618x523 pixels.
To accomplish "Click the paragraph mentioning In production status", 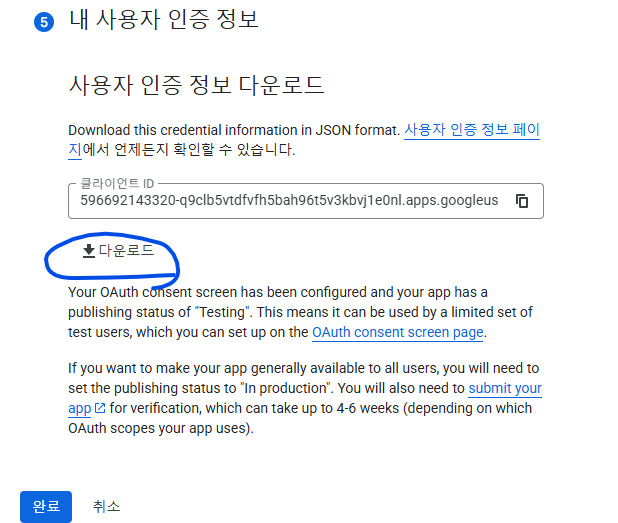I will pos(305,398).
